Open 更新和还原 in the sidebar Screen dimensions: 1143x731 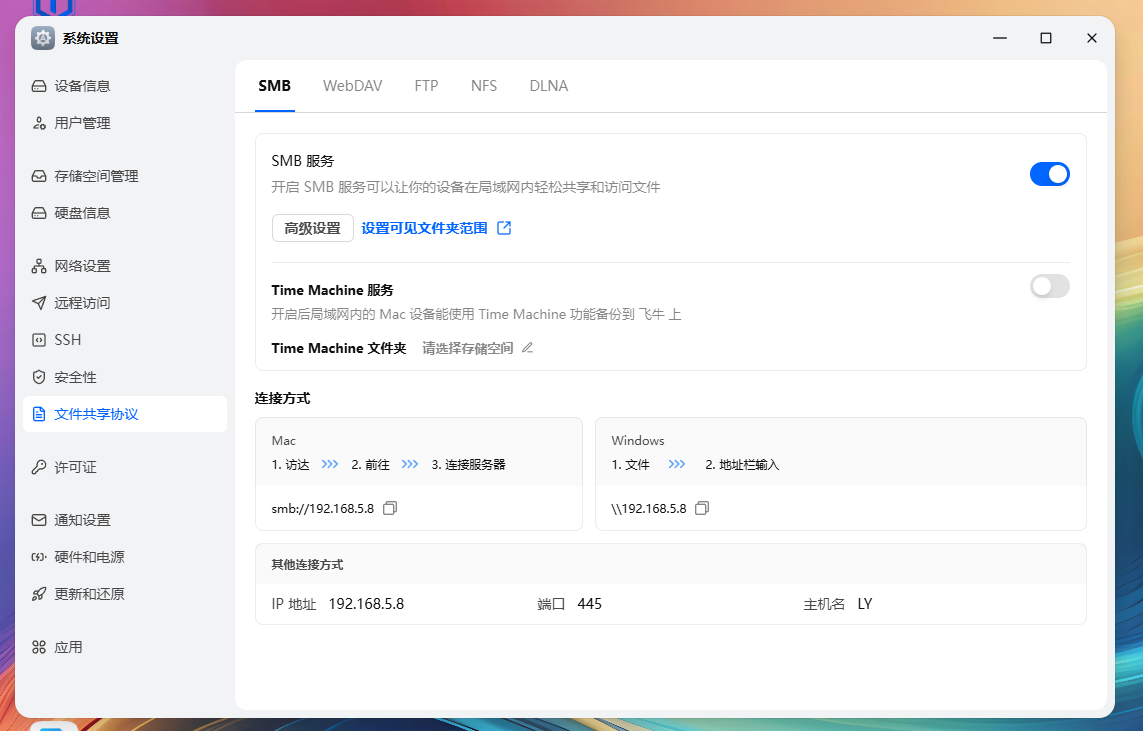pyautogui.click(x=89, y=594)
